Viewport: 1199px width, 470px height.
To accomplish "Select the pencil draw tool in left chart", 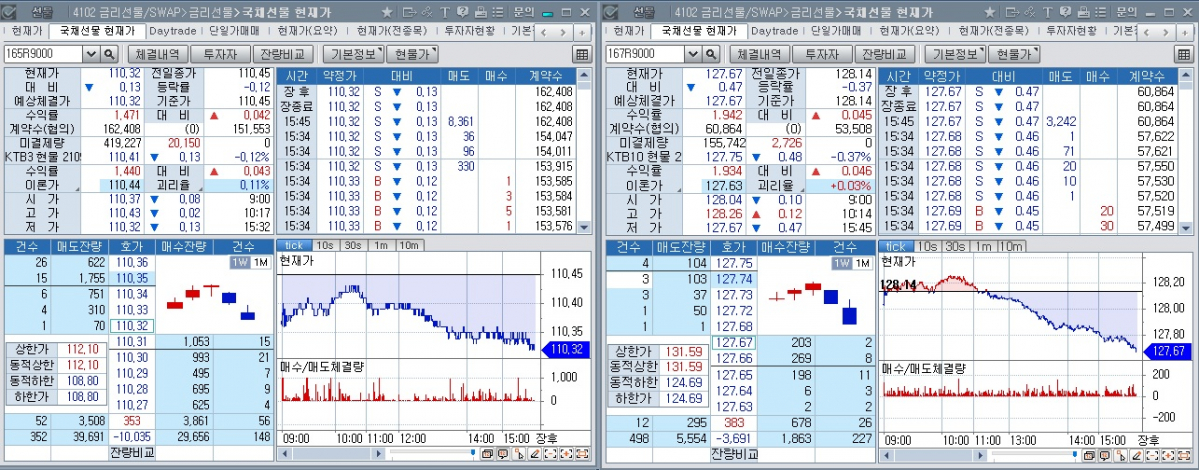I will [535, 454].
